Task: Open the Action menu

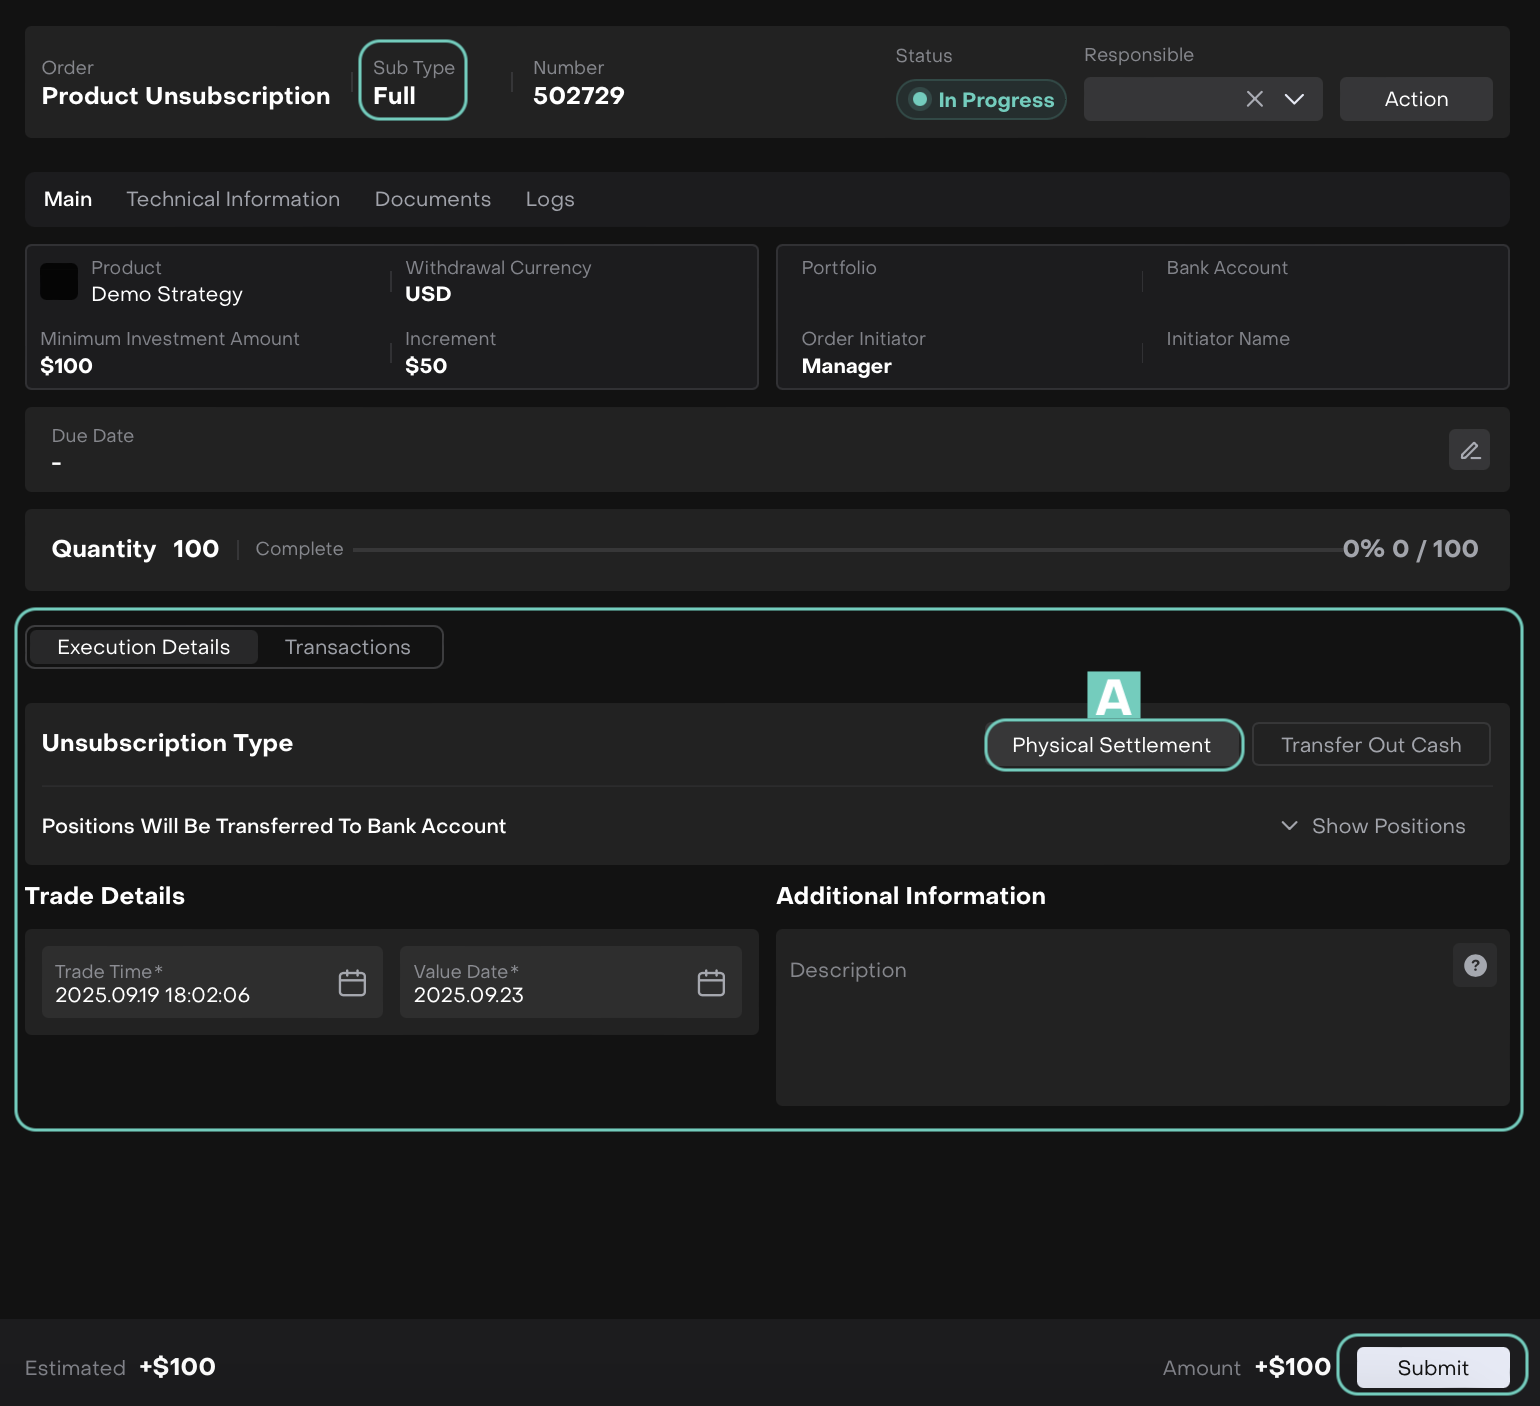Action: pyautogui.click(x=1415, y=99)
